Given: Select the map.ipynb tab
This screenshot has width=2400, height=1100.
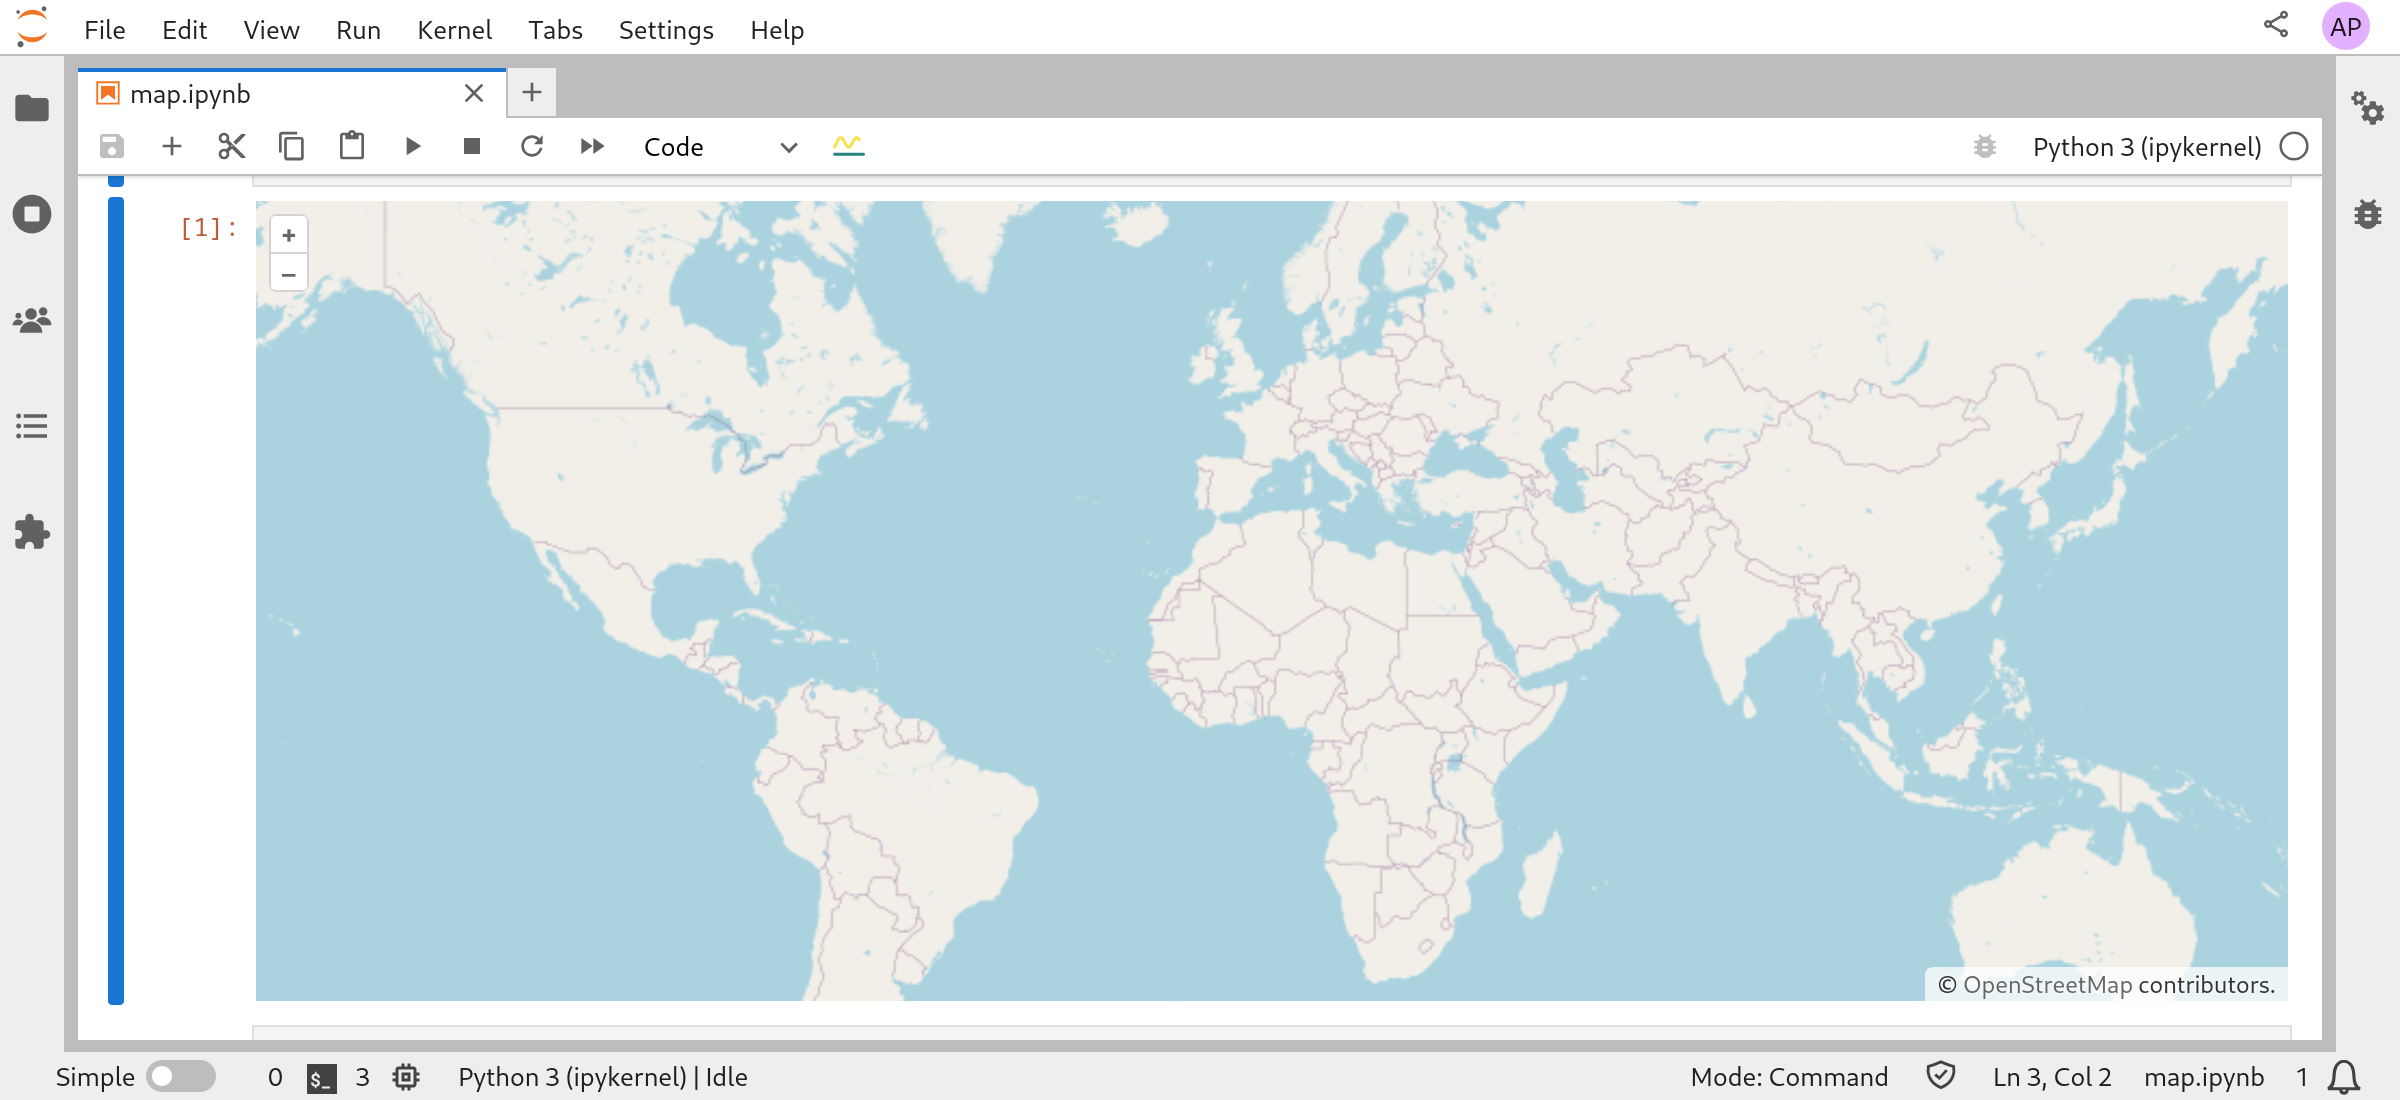Looking at the screenshot, I should [x=190, y=94].
